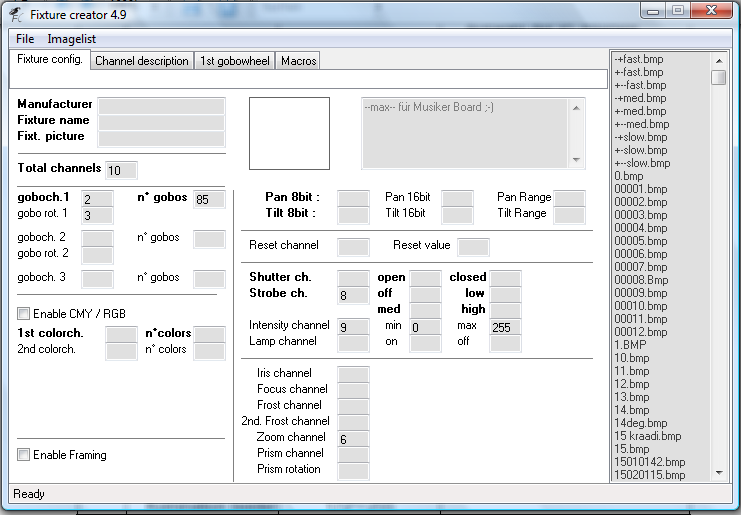Tick the Enable Framing checkbox
The height and width of the screenshot is (515, 741).
pyautogui.click(x=23, y=455)
